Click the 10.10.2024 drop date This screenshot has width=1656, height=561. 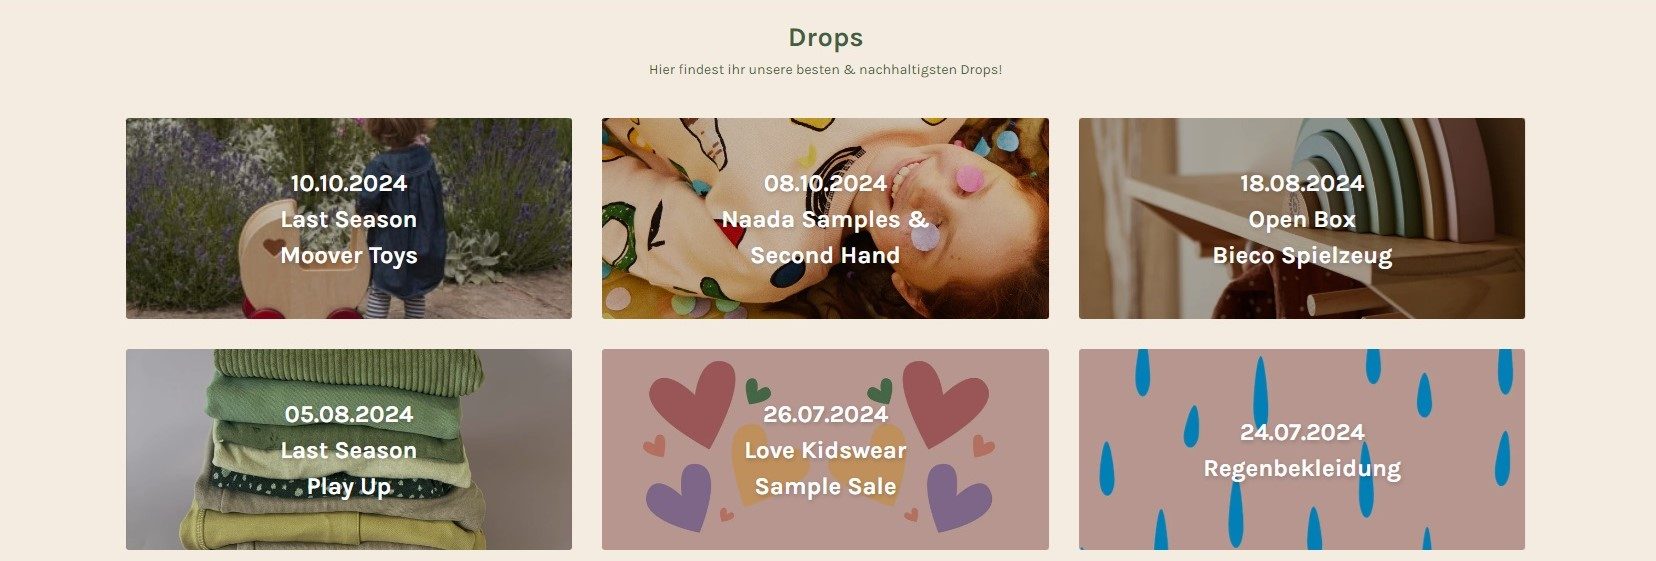(x=348, y=183)
